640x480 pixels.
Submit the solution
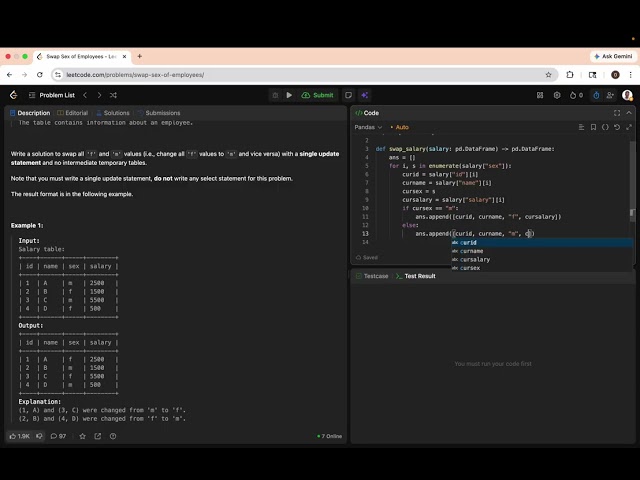coord(318,95)
